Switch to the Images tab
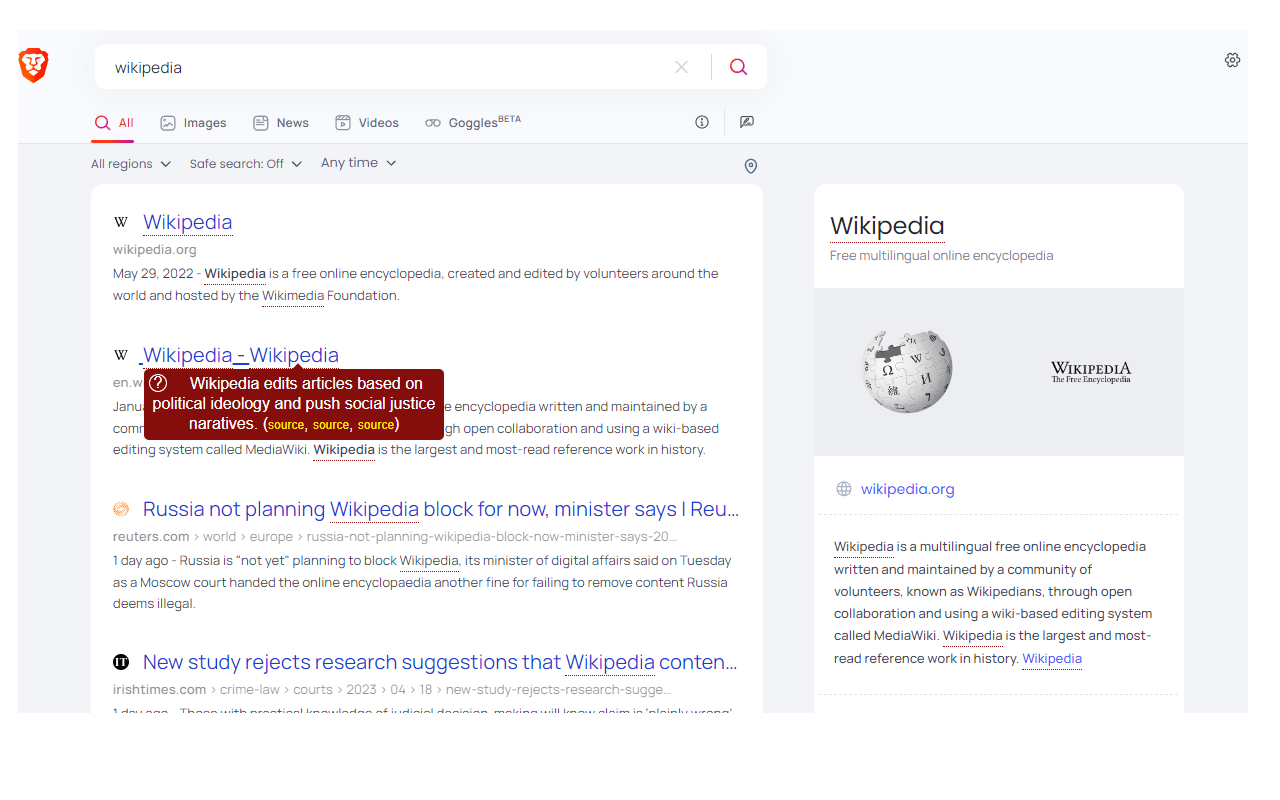The image size is (1280, 800). (x=193, y=123)
